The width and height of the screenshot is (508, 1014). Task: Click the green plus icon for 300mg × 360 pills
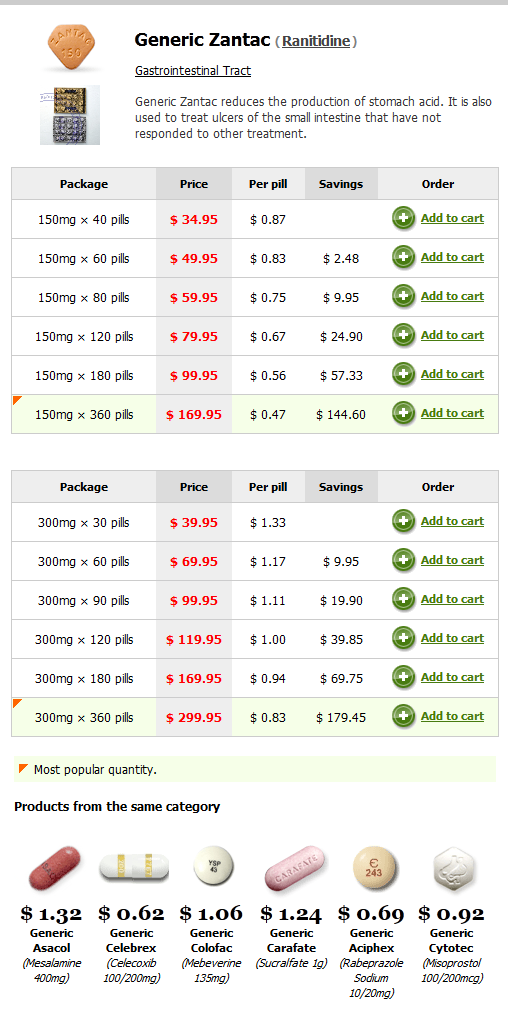click(x=403, y=716)
